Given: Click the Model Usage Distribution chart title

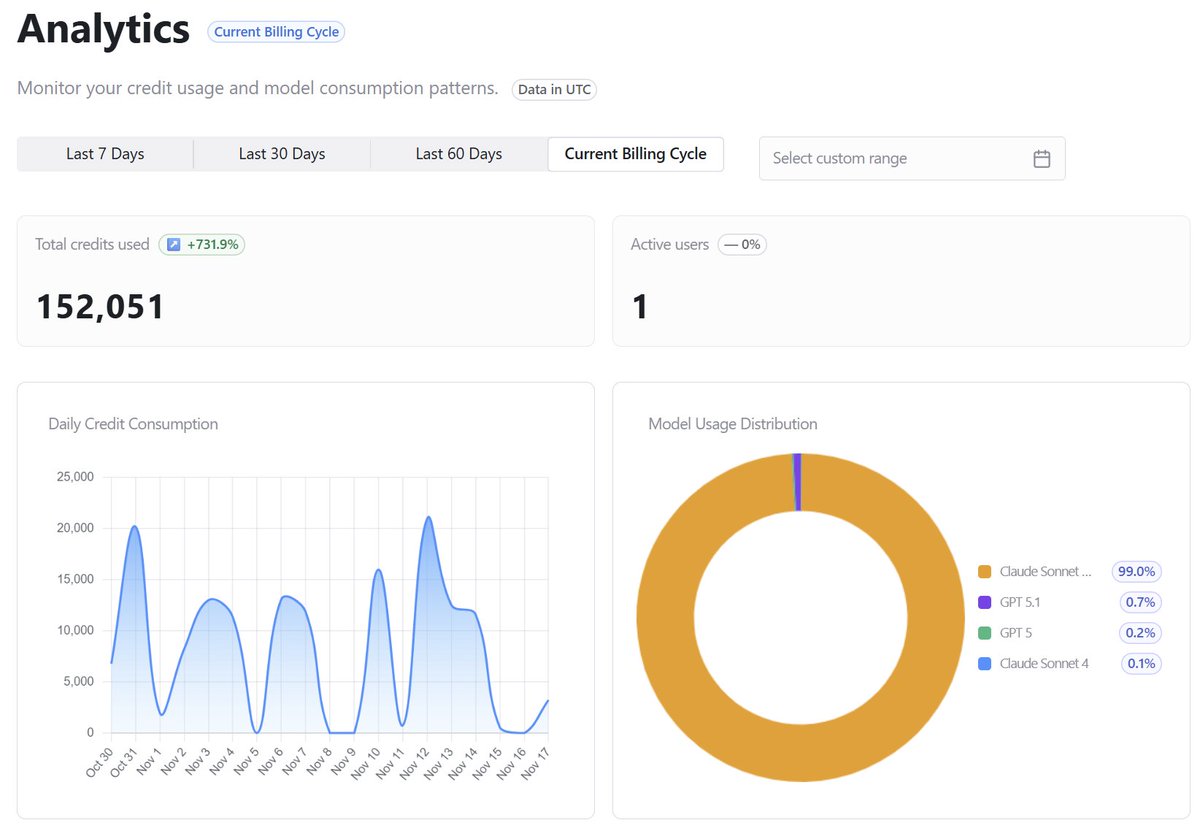Looking at the screenshot, I should (x=733, y=424).
